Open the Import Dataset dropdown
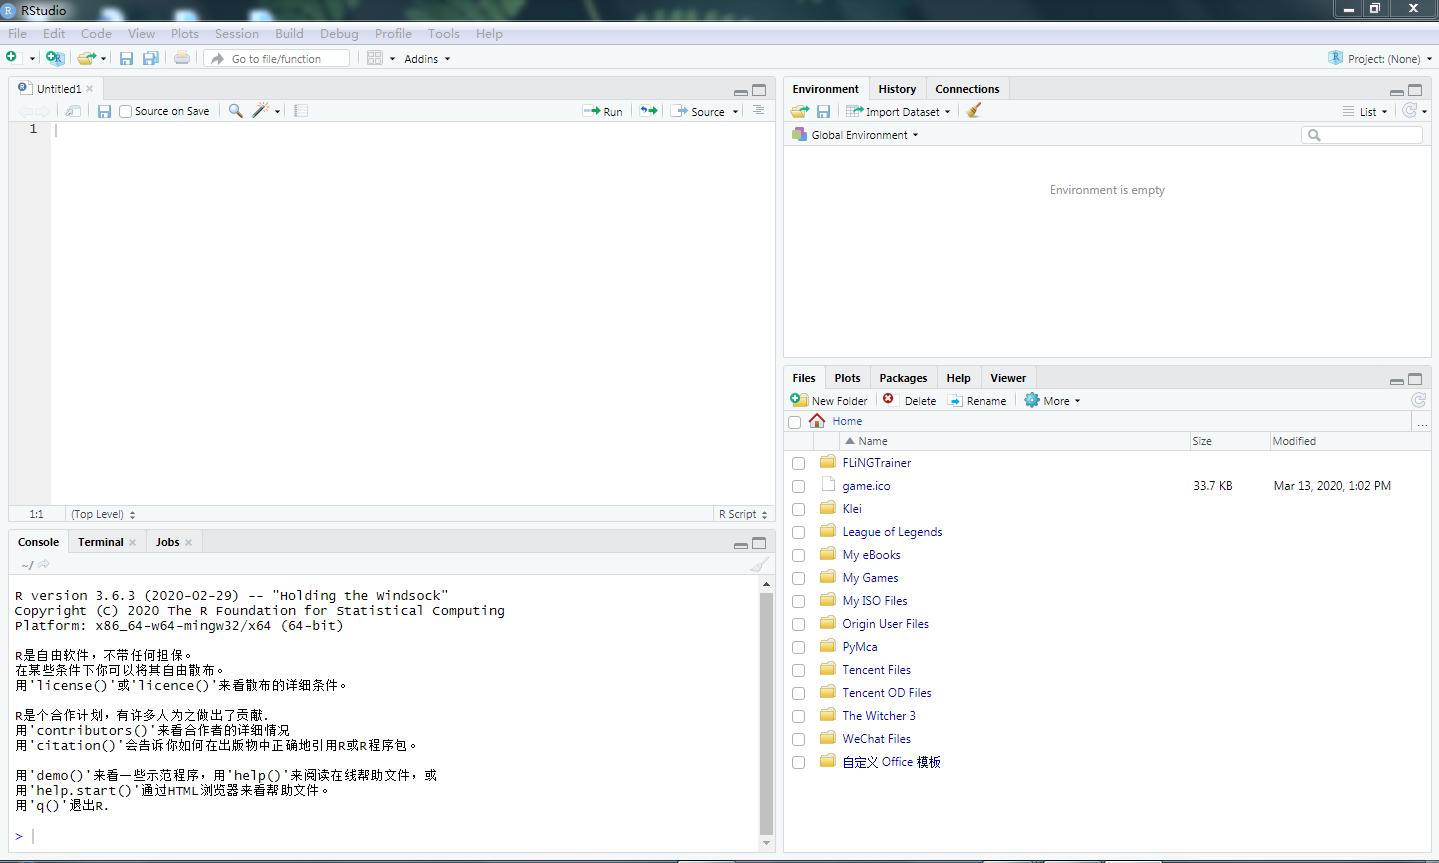Image resolution: width=1439 pixels, height=863 pixels. [898, 112]
